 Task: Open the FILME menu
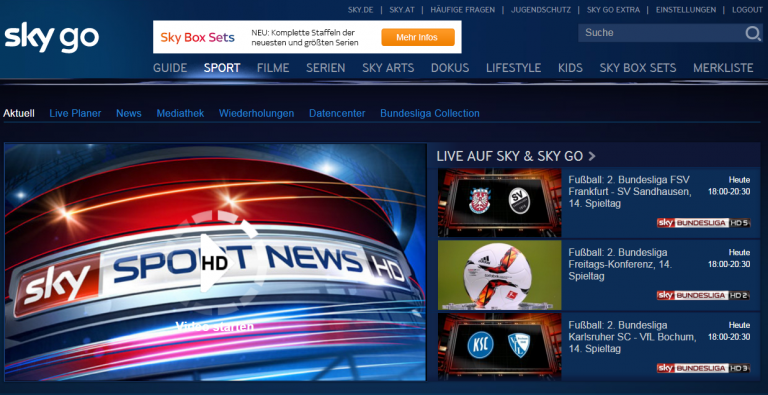[273, 68]
